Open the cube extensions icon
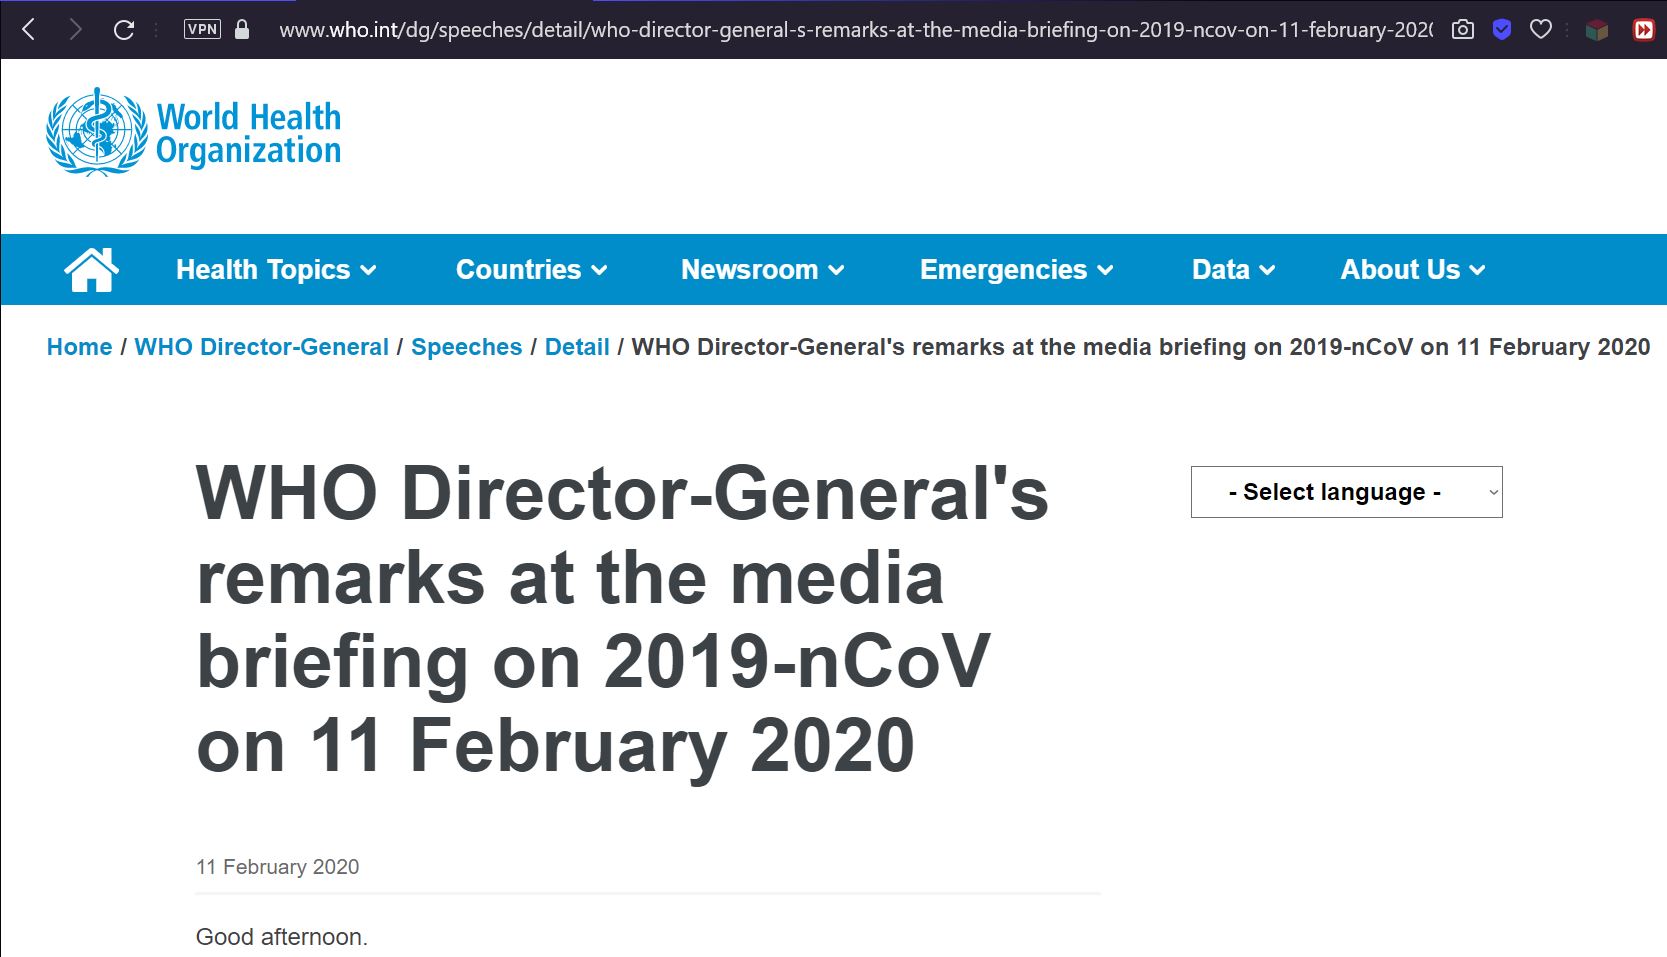Viewport: 1667px width, 957px height. click(x=1597, y=30)
